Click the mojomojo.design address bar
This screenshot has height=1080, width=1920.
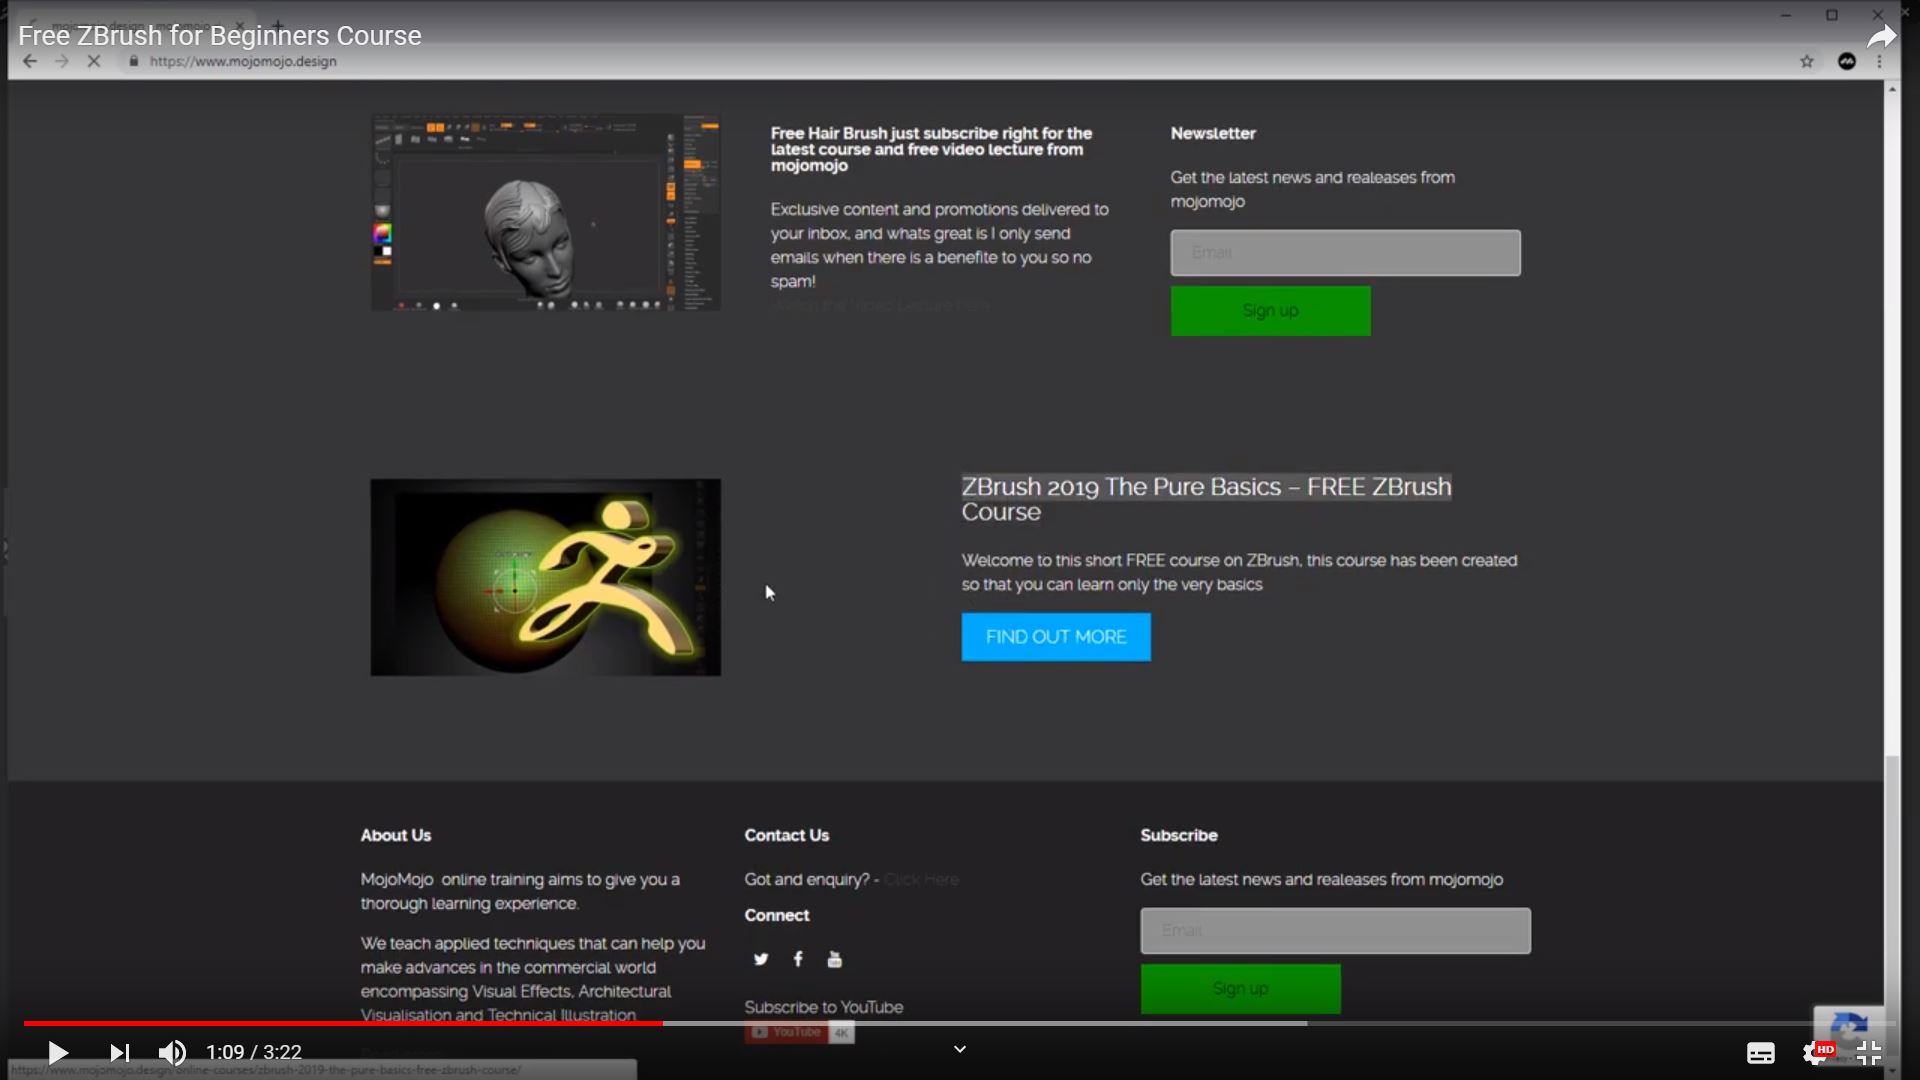[x=243, y=61]
